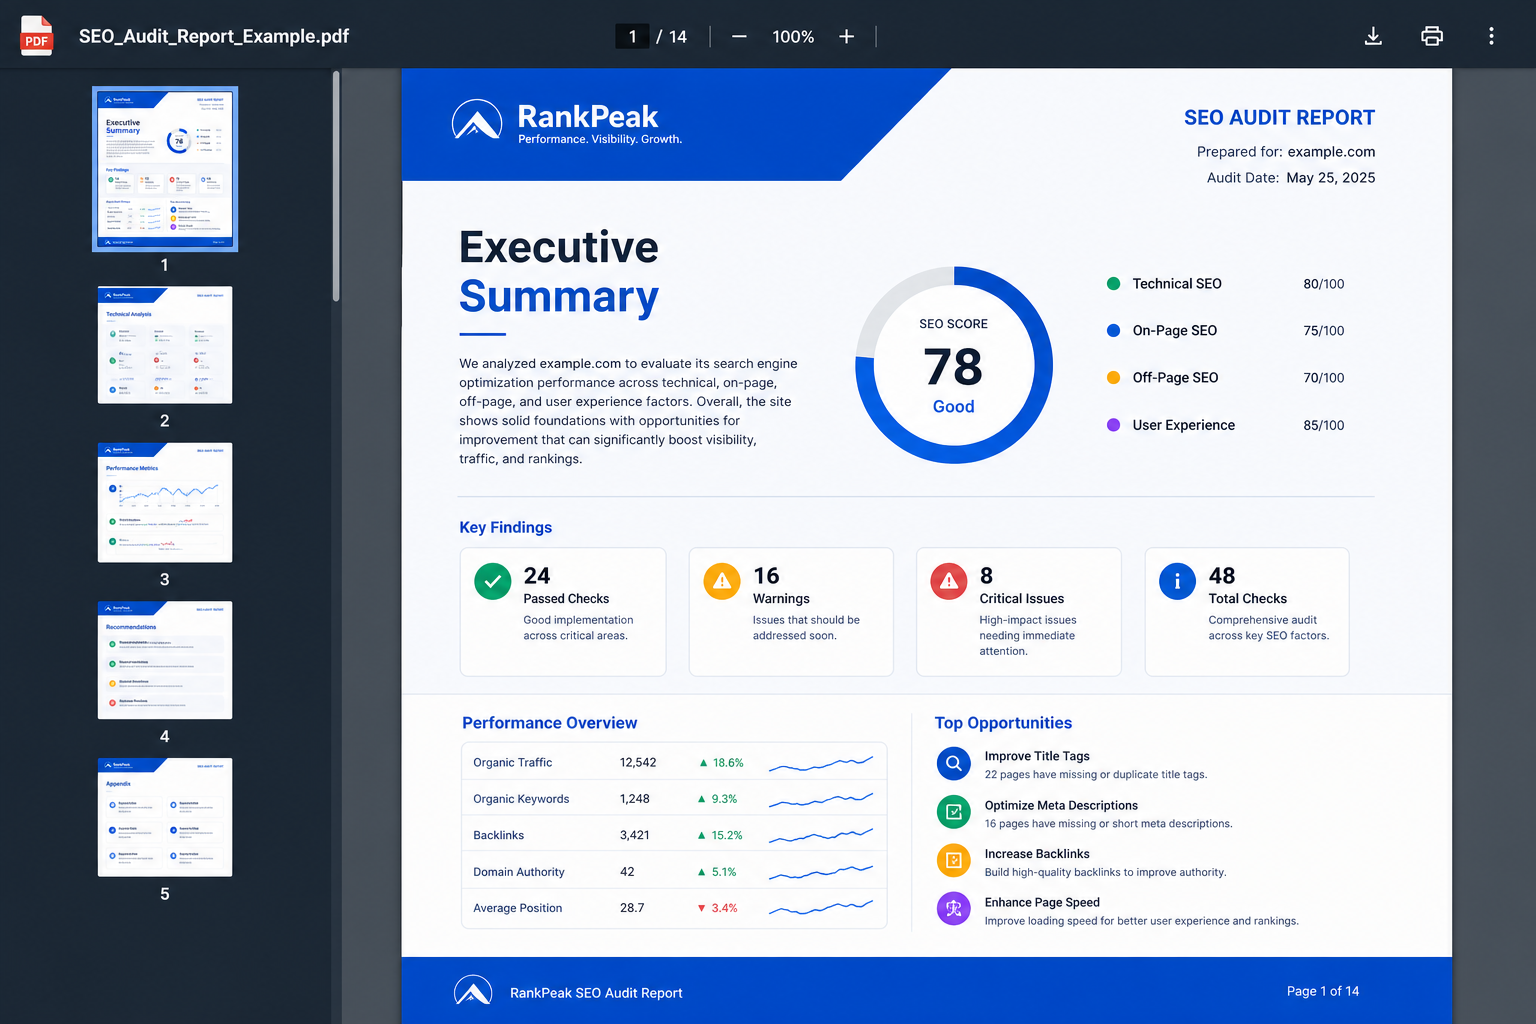This screenshot has width=1536, height=1024.
Task: Click the green Technical SEO legend dot
Action: 1113,284
